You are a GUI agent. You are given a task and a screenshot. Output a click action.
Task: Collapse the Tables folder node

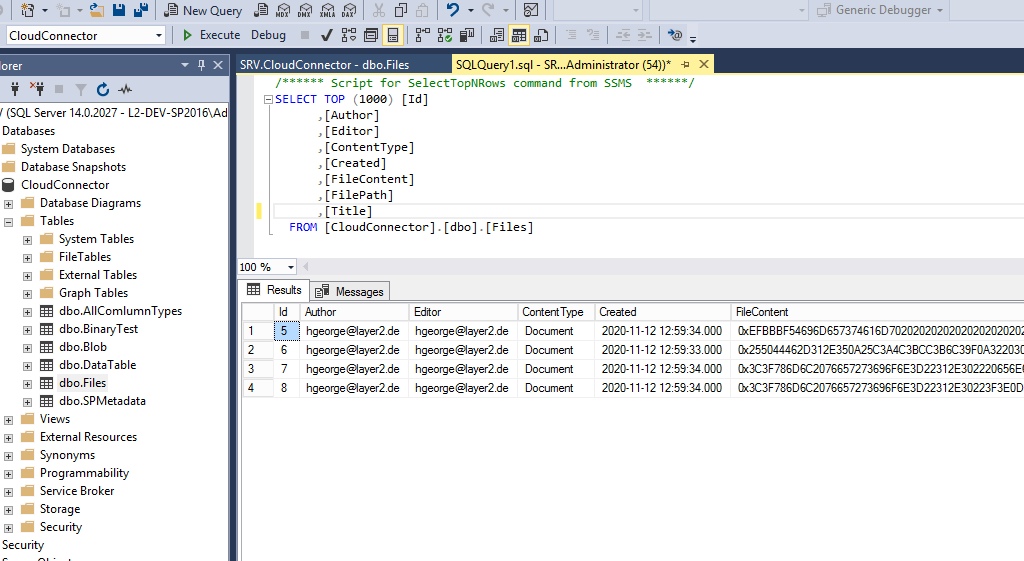click(x=9, y=221)
